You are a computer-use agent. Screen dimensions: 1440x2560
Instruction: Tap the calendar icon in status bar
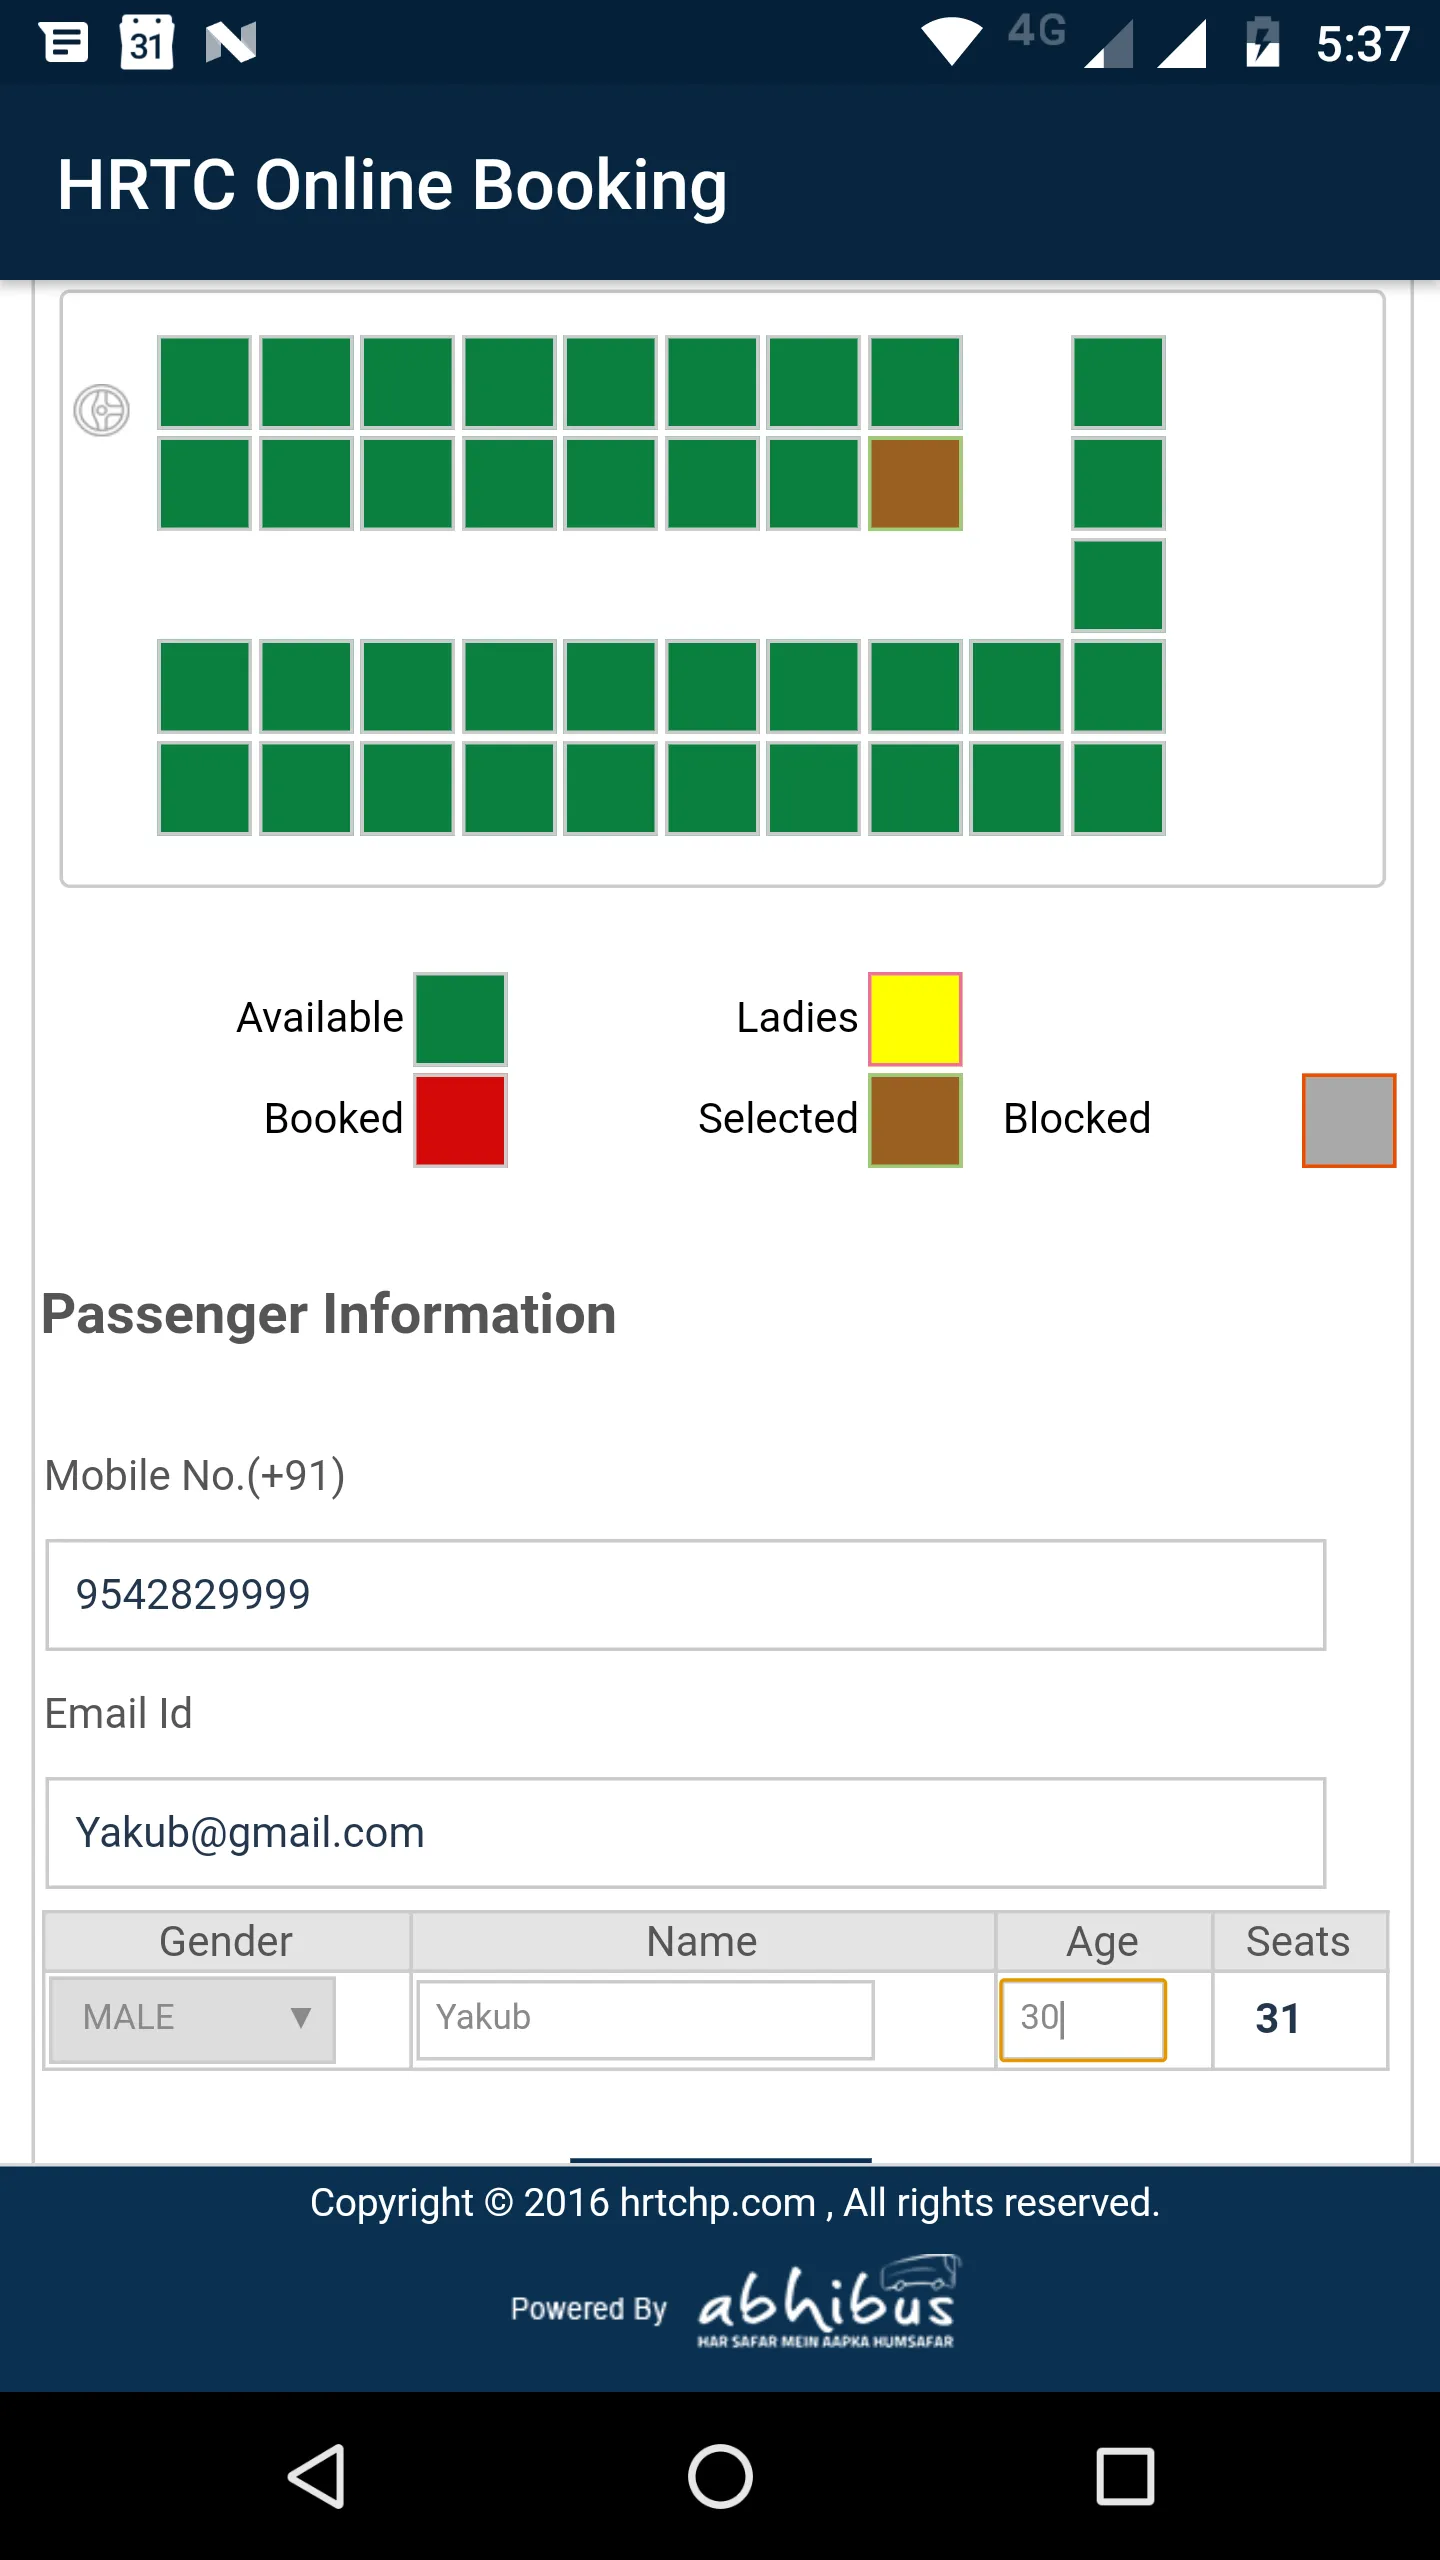(x=147, y=43)
